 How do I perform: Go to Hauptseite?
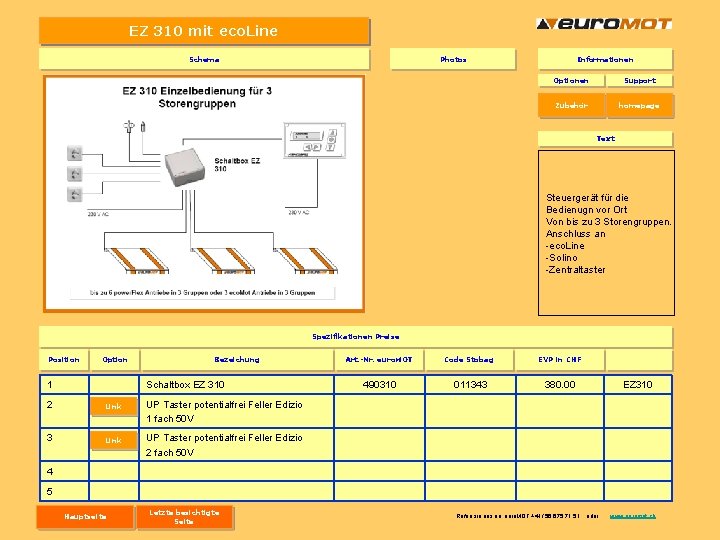click(85, 517)
